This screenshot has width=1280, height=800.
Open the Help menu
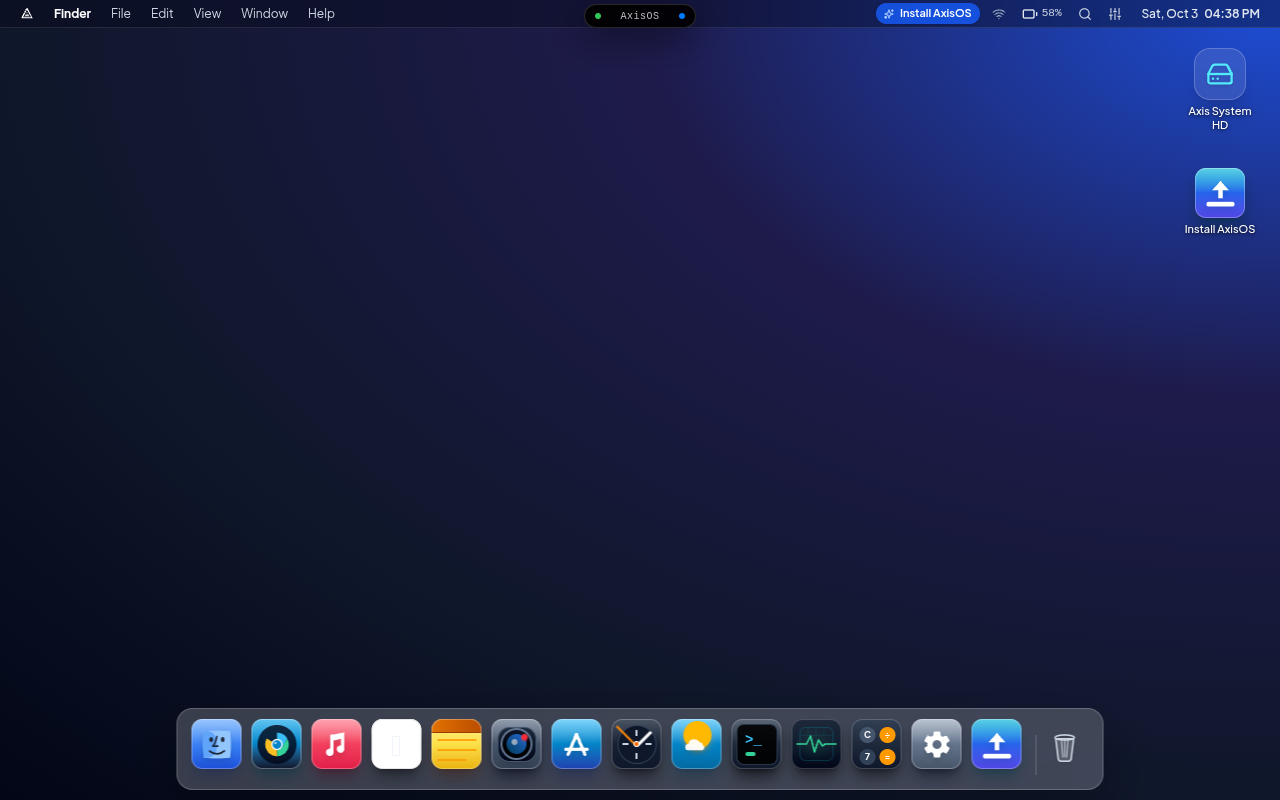[321, 14]
